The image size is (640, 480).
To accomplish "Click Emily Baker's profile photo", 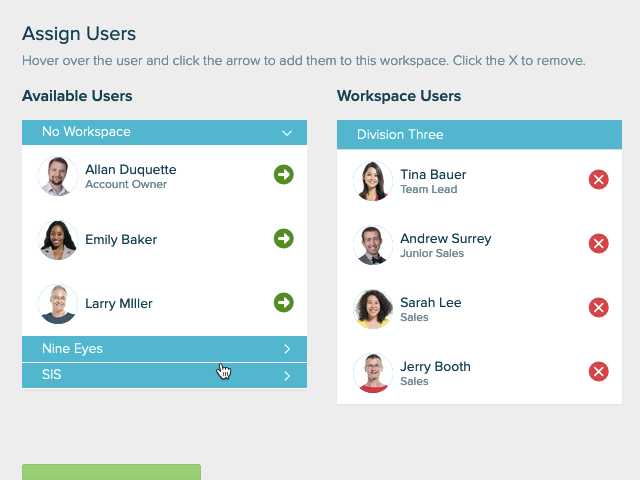I will 58,240.
